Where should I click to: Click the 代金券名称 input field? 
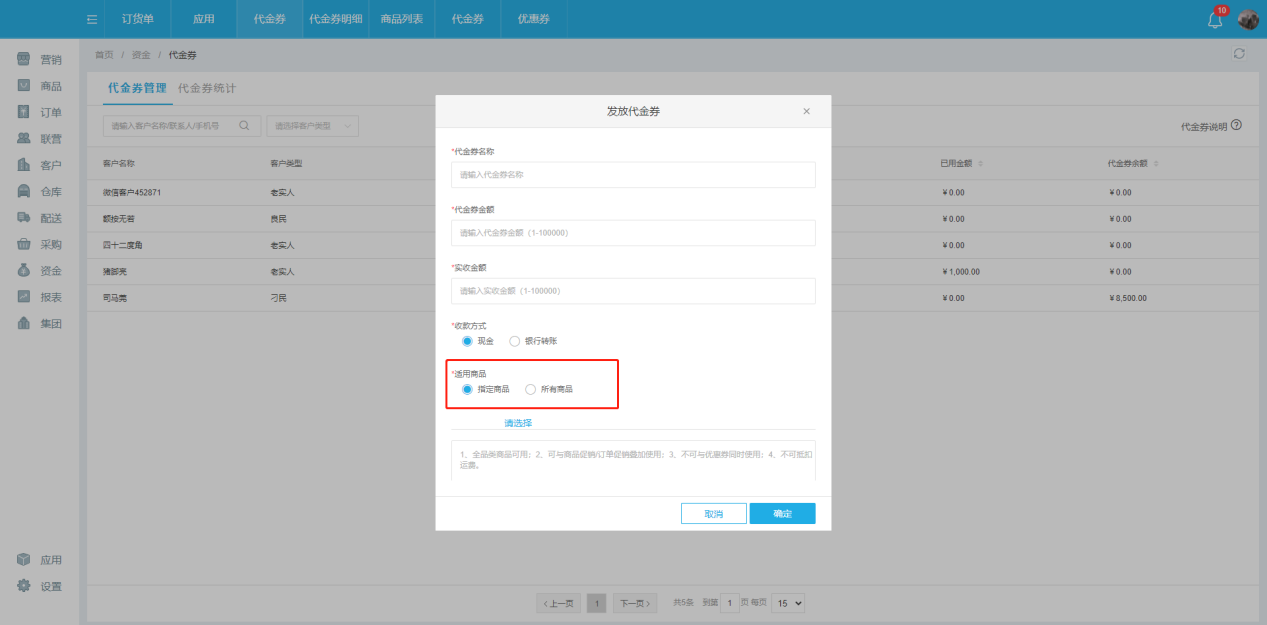633,174
